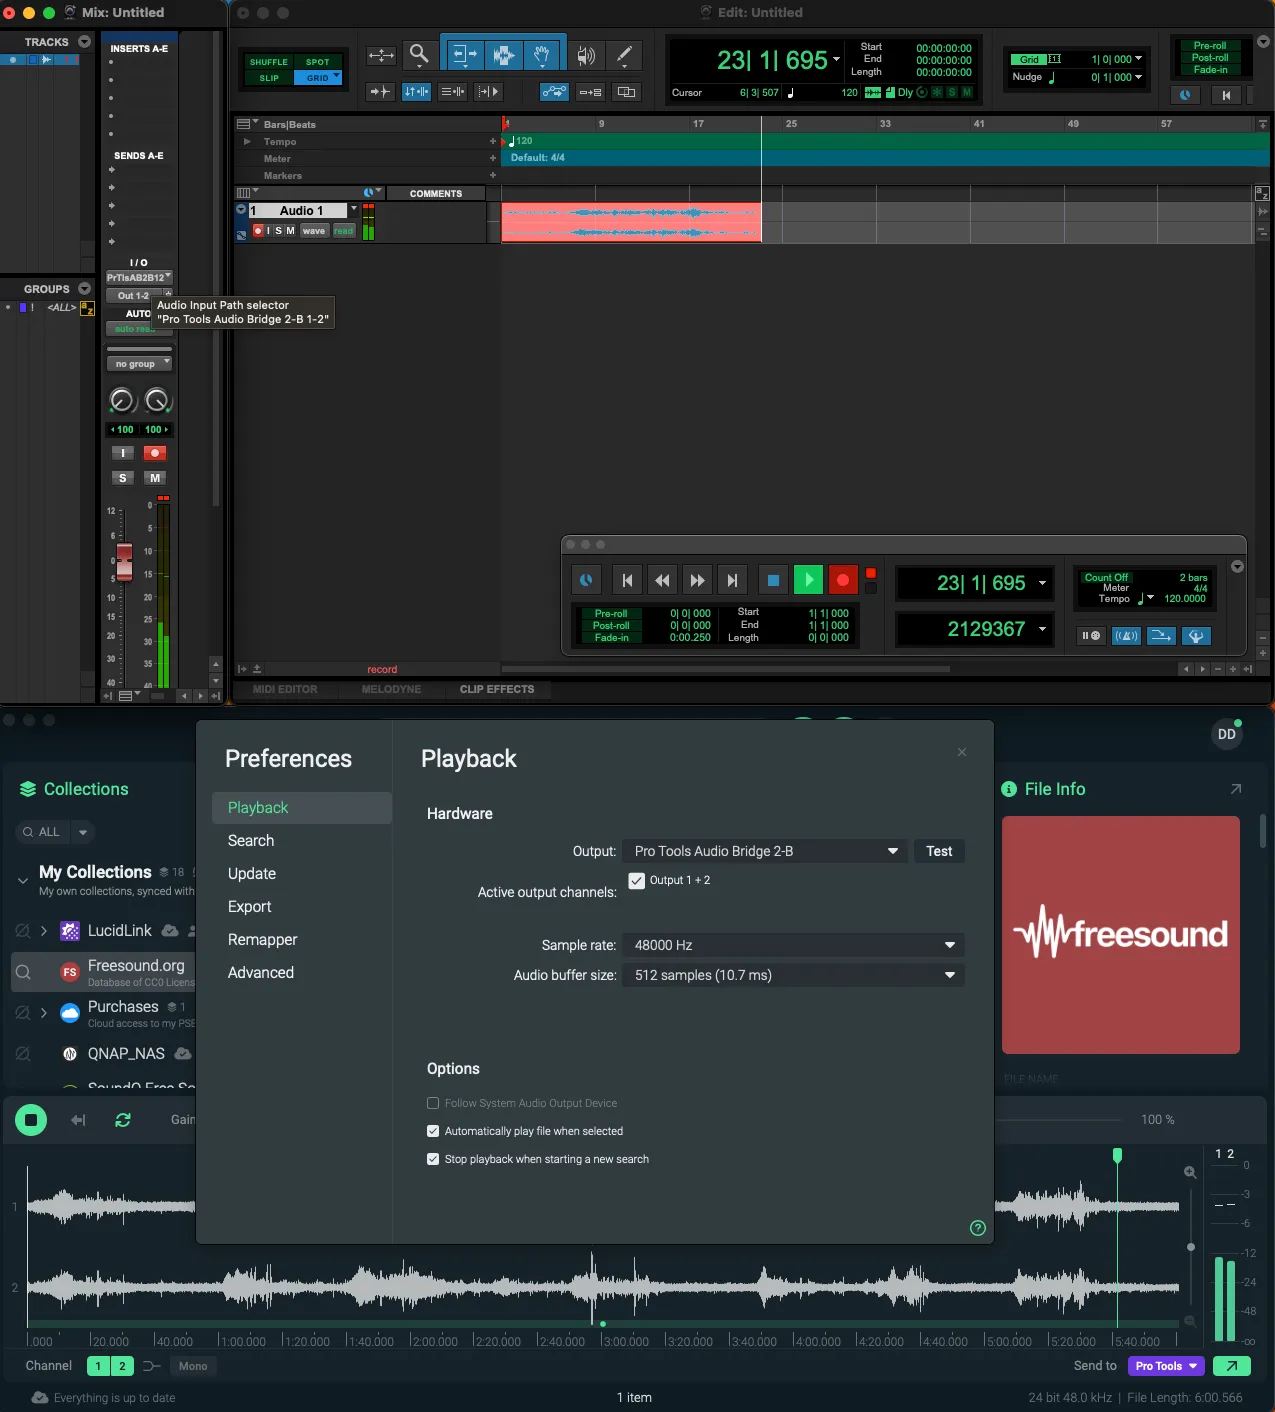
Task: Toggle channel 1 in sound browser
Action: pos(98,1366)
